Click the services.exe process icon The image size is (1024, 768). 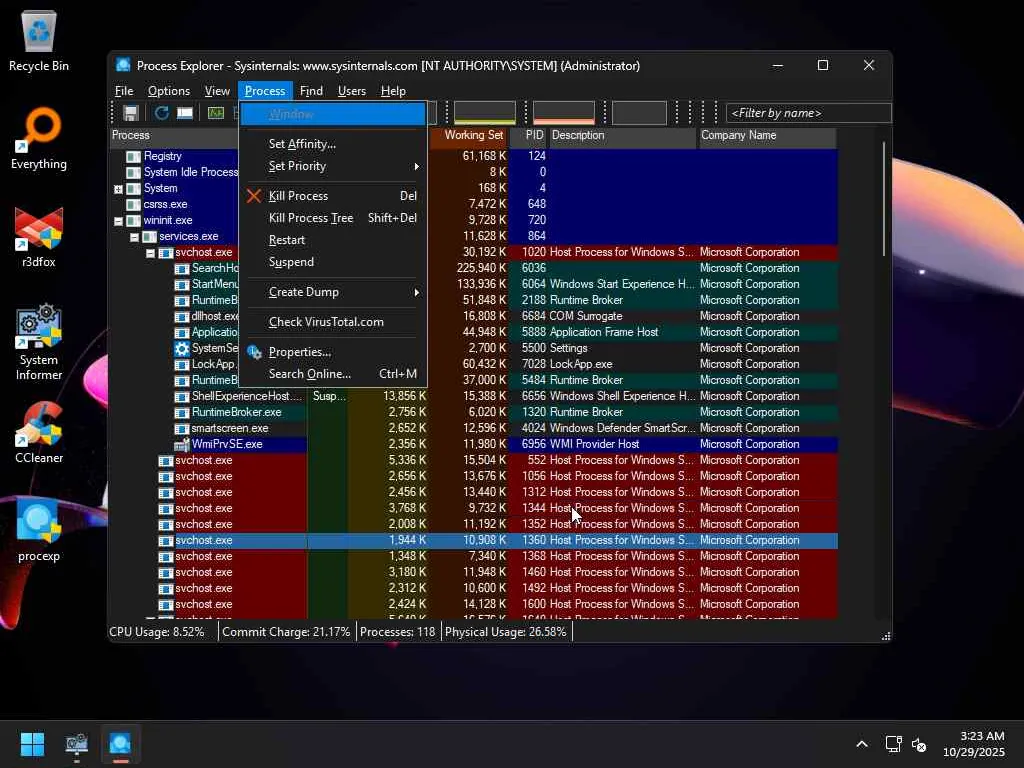click(150, 236)
